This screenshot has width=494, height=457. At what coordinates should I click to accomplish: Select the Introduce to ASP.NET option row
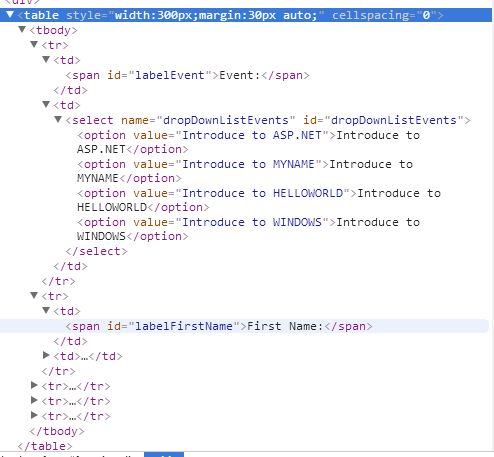pos(248,142)
